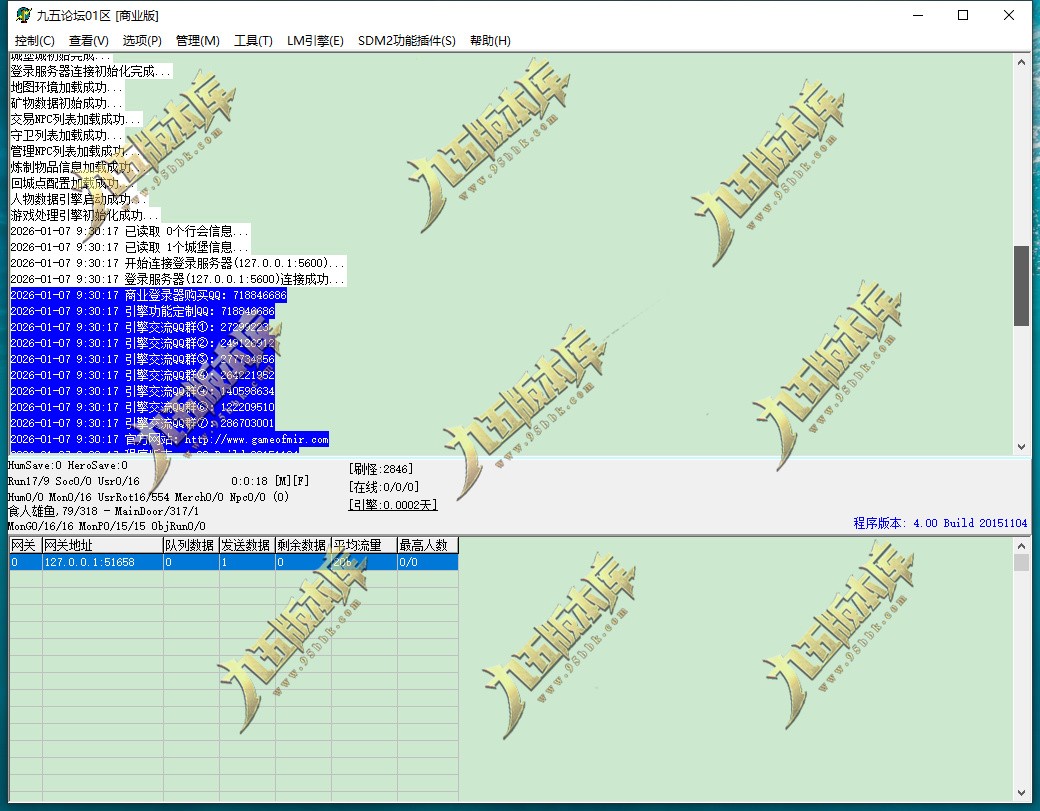
Task: Open the 帮助(H) menu
Action: click(x=490, y=40)
